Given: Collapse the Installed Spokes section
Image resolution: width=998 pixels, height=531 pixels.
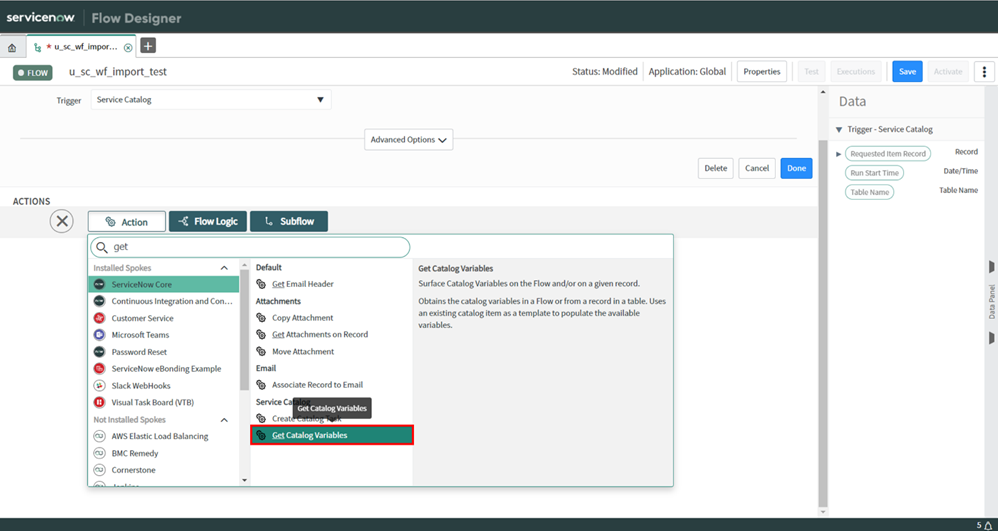Looking at the screenshot, I should [224, 268].
